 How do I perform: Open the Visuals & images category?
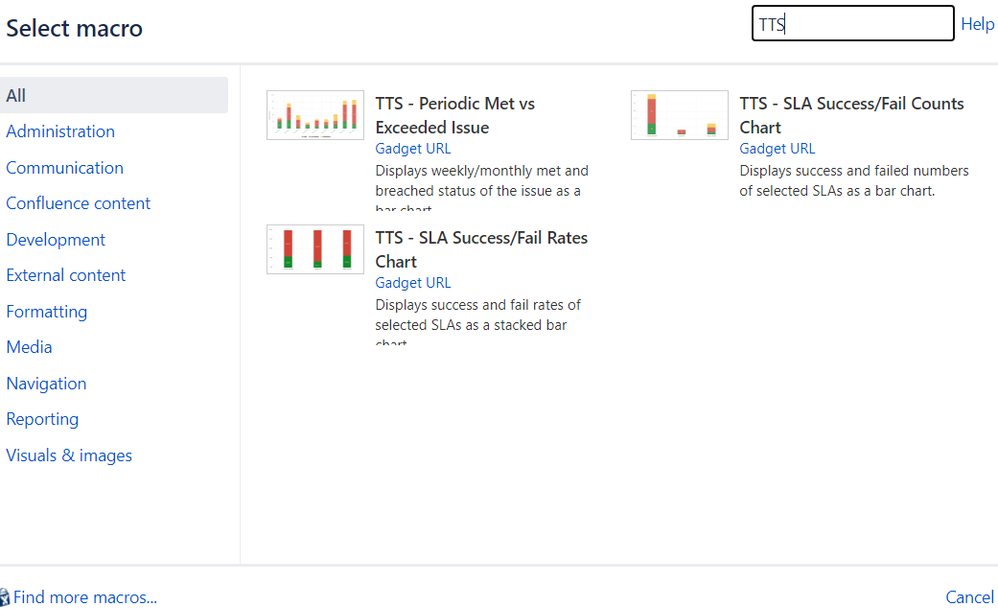click(x=69, y=456)
